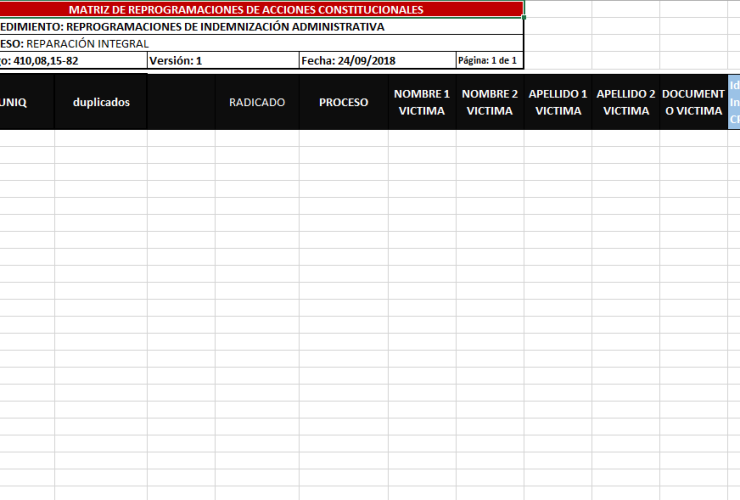
Task: Select the 'duplicados' column header
Action: [101, 102]
